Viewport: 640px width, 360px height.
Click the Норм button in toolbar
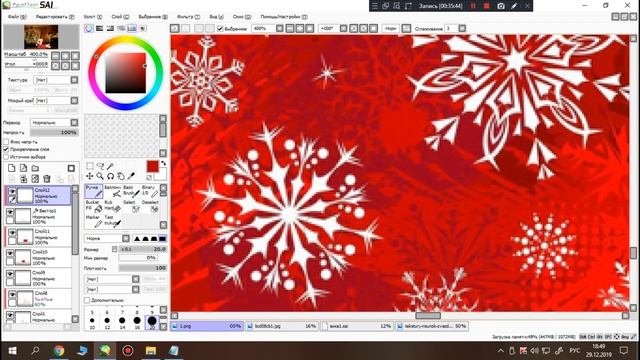[x=391, y=28]
